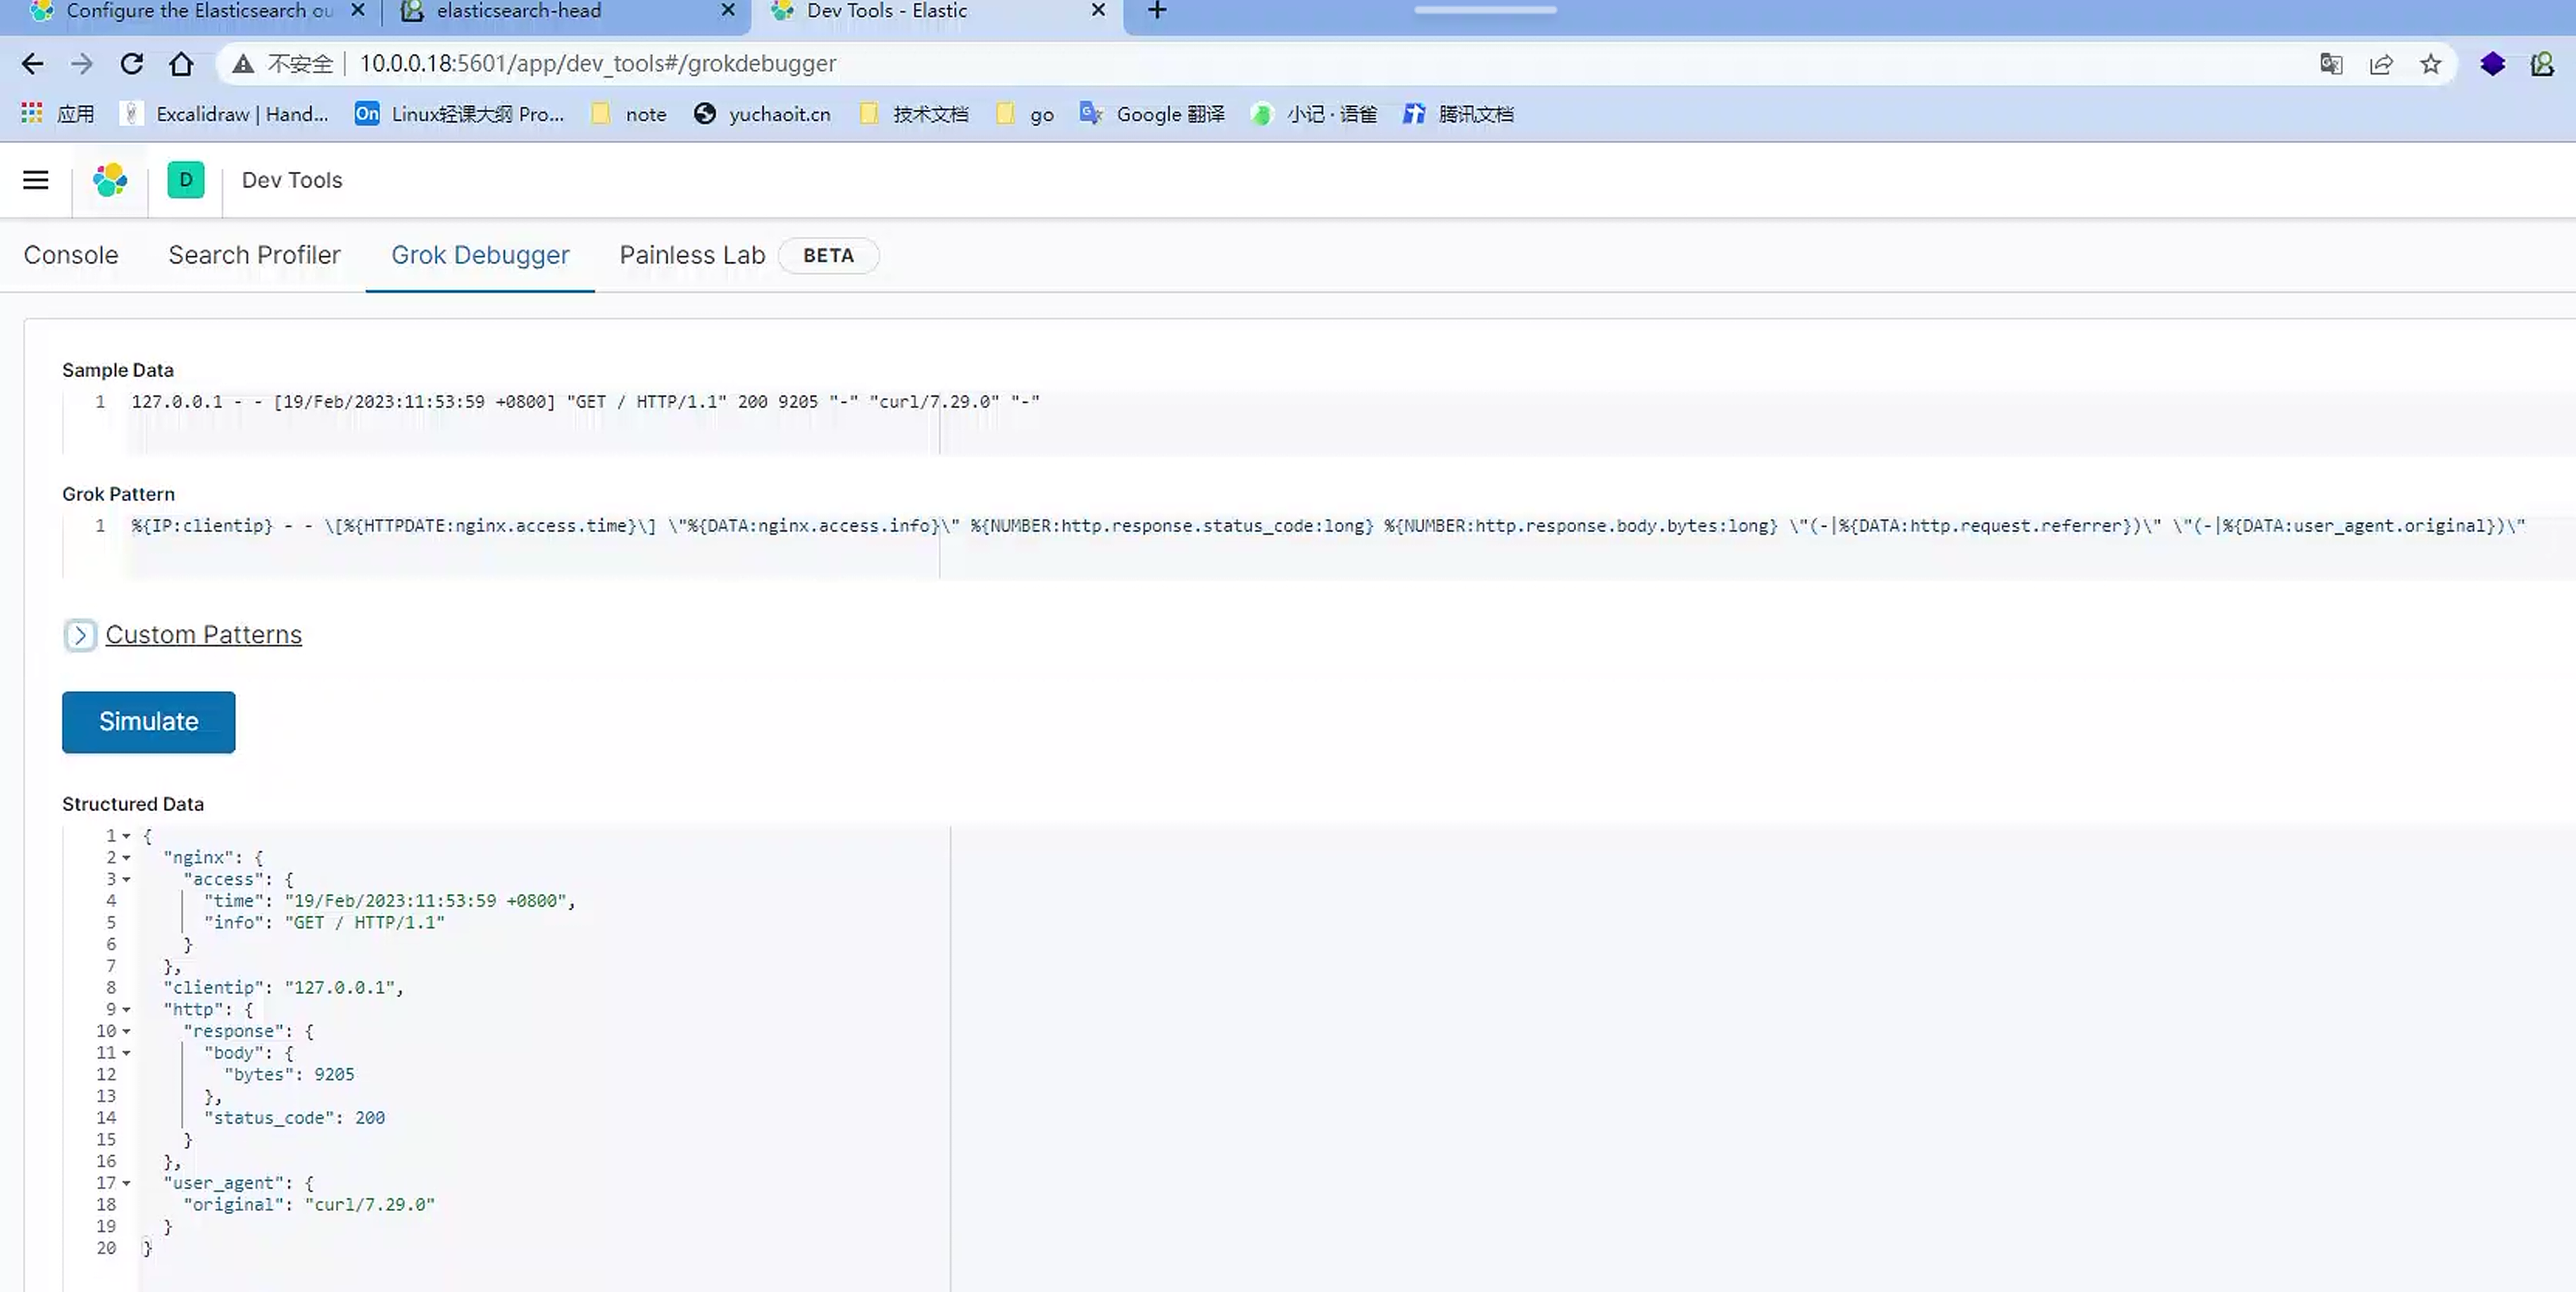Click the Elastic logo icon
This screenshot has height=1292, width=2576.
click(x=110, y=180)
